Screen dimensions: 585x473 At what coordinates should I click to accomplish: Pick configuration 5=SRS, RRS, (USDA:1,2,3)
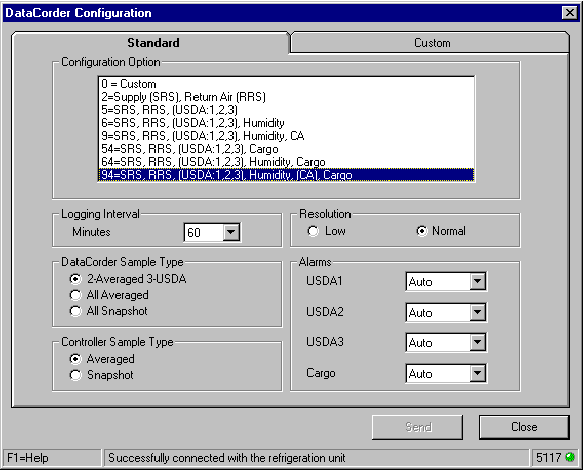286,110
